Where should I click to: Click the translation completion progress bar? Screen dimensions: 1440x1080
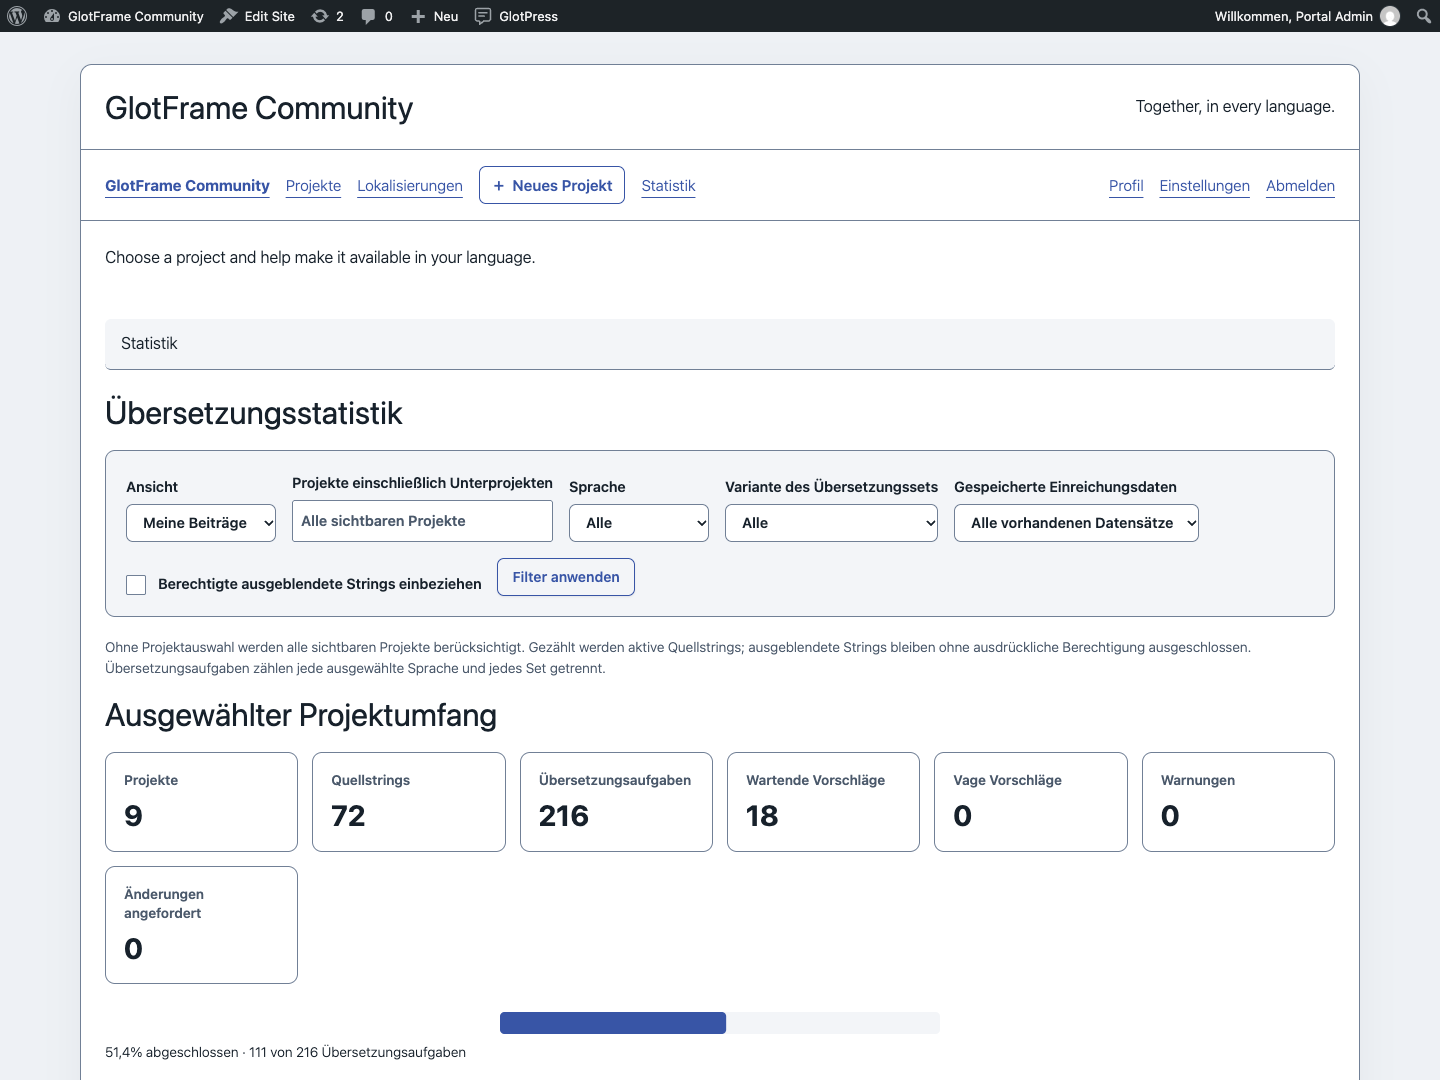coord(720,1023)
